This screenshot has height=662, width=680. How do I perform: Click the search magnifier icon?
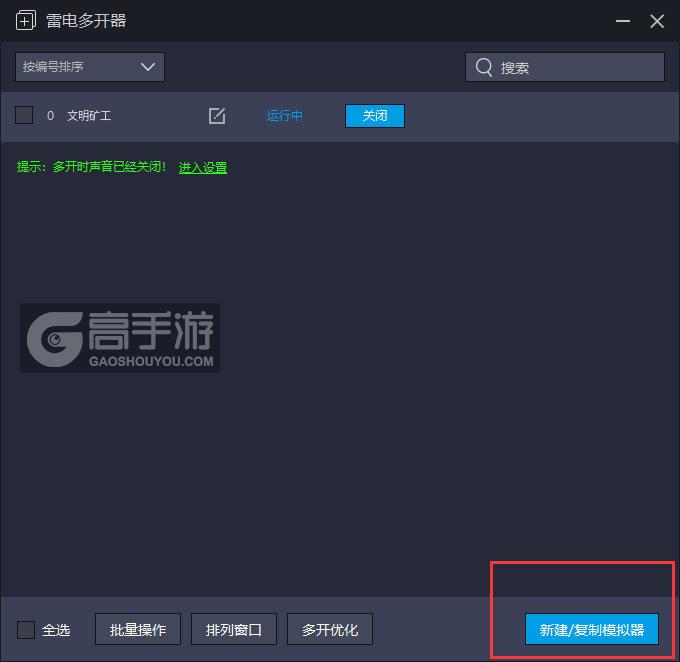pos(484,68)
